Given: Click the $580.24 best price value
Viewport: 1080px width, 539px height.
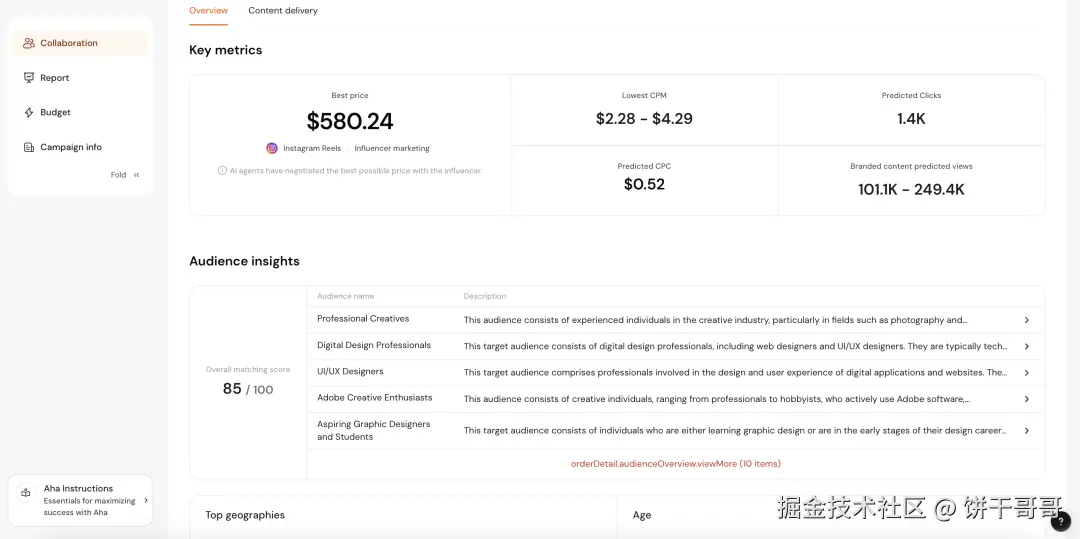Looking at the screenshot, I should pyautogui.click(x=350, y=122).
